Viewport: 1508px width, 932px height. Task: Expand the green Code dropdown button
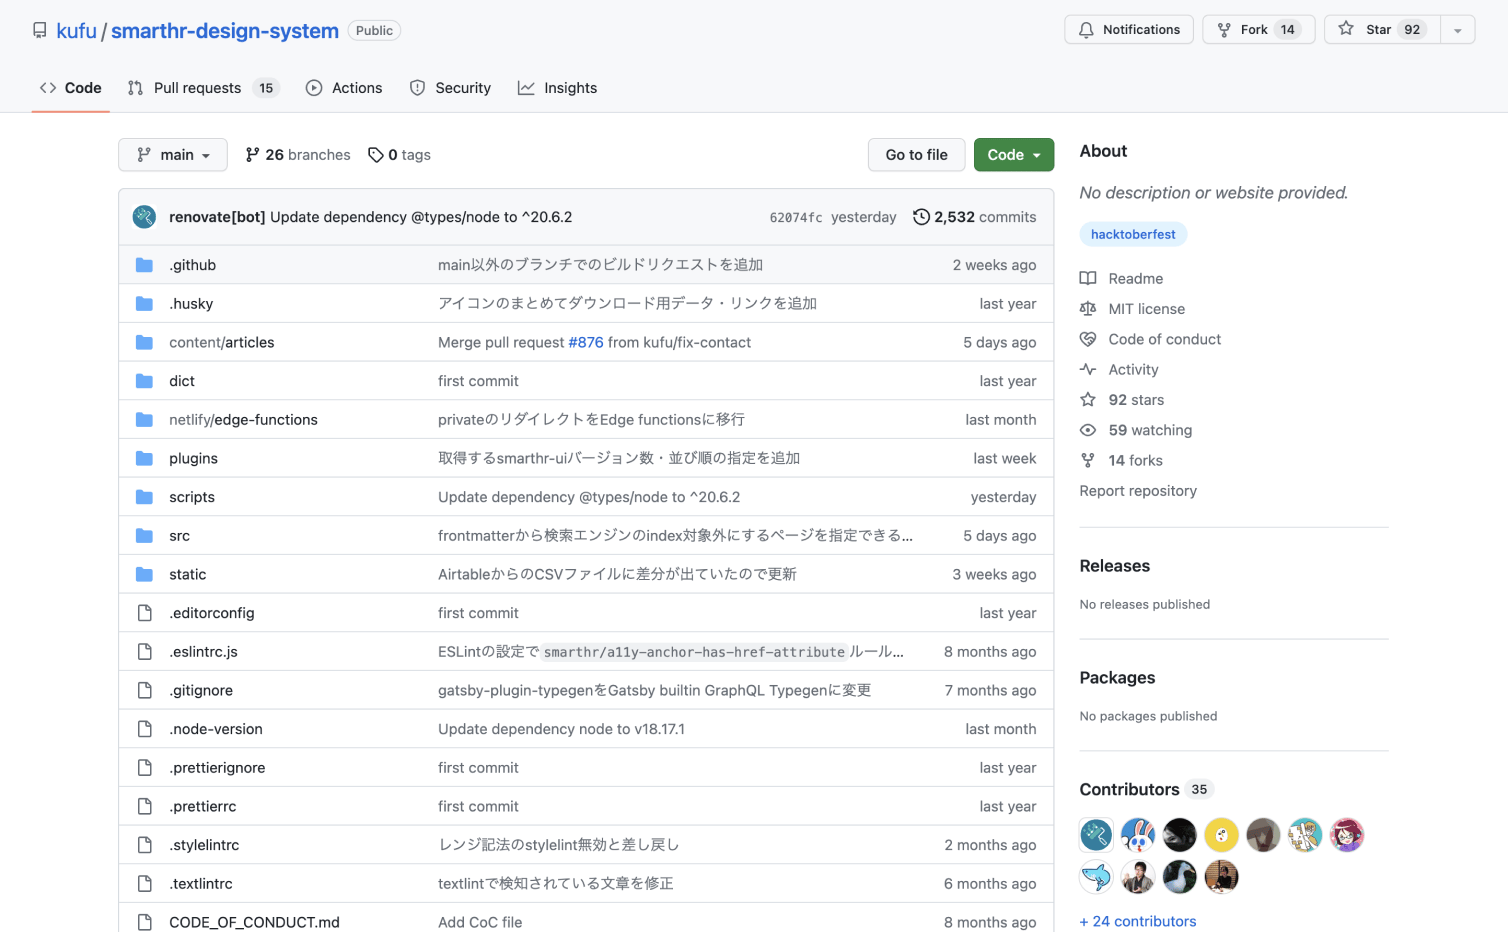1014,155
